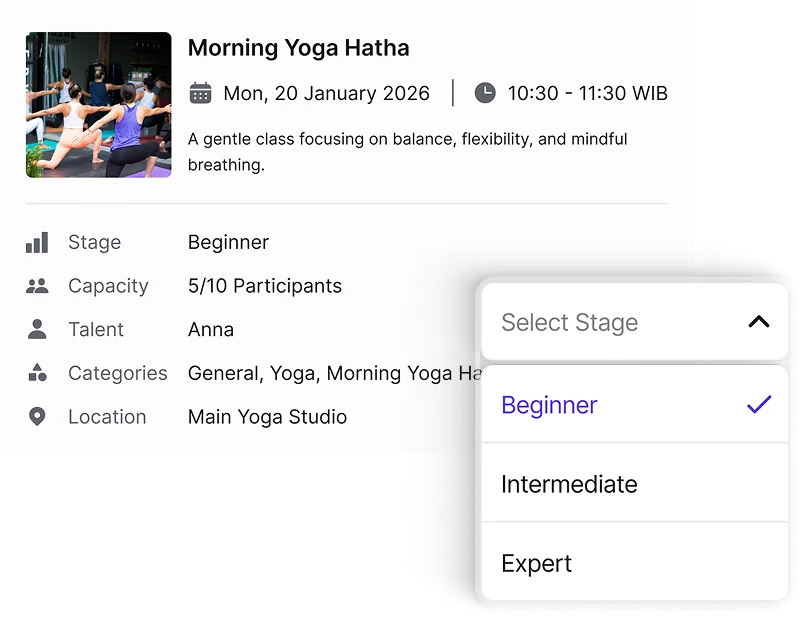Click the talent name Anna
The height and width of the screenshot is (617, 800).
click(211, 329)
